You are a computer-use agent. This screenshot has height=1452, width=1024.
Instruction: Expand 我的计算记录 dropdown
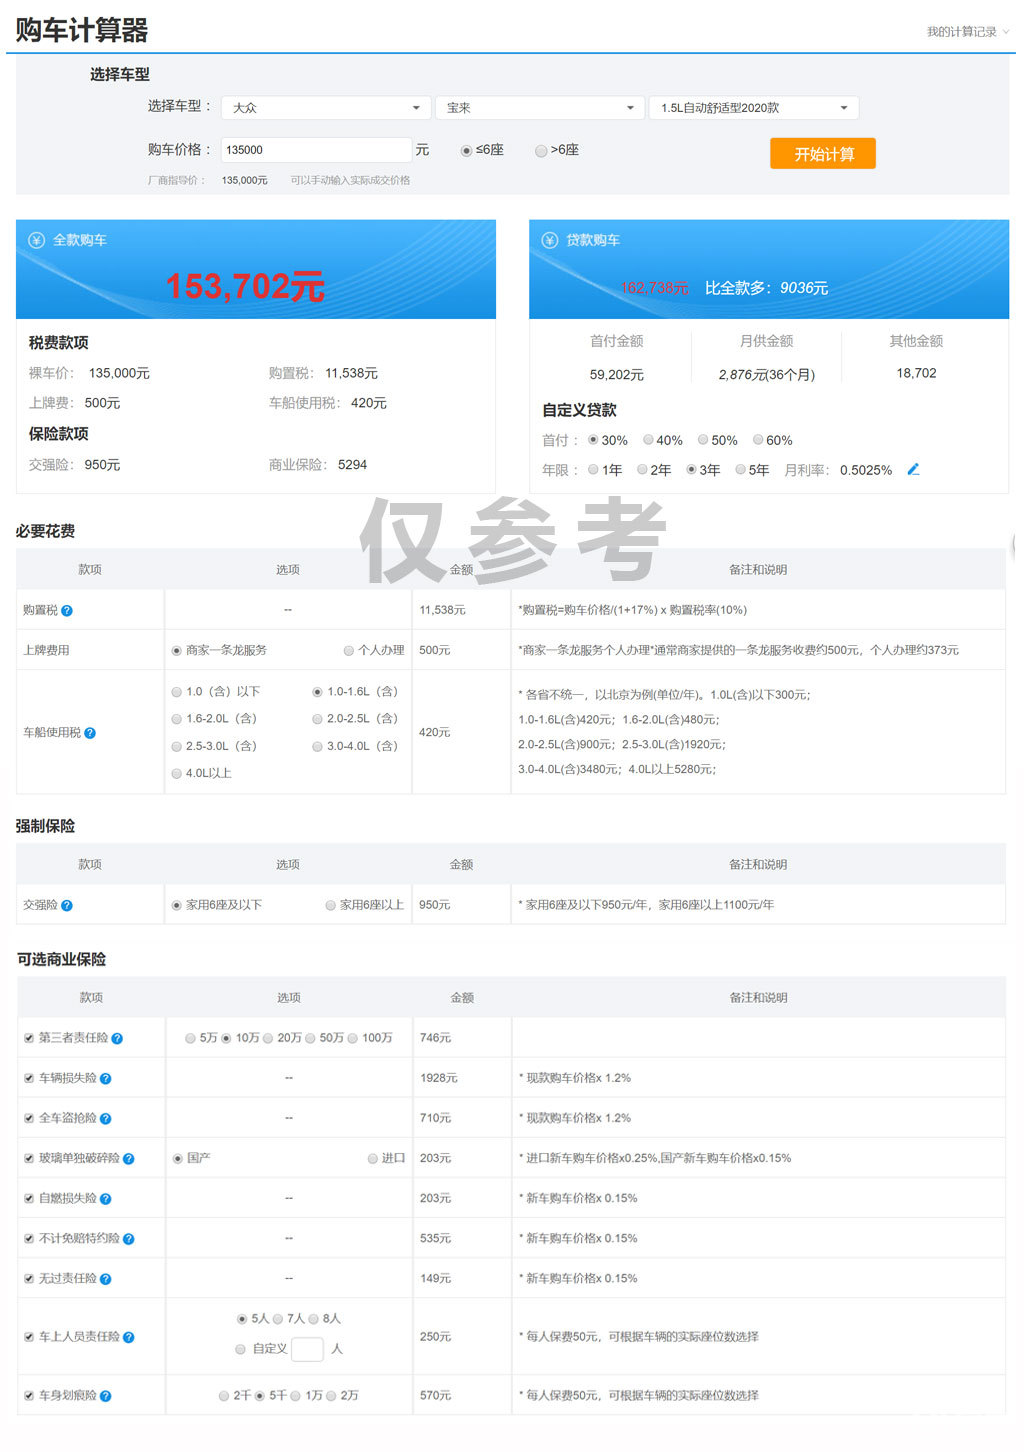[x=968, y=32]
